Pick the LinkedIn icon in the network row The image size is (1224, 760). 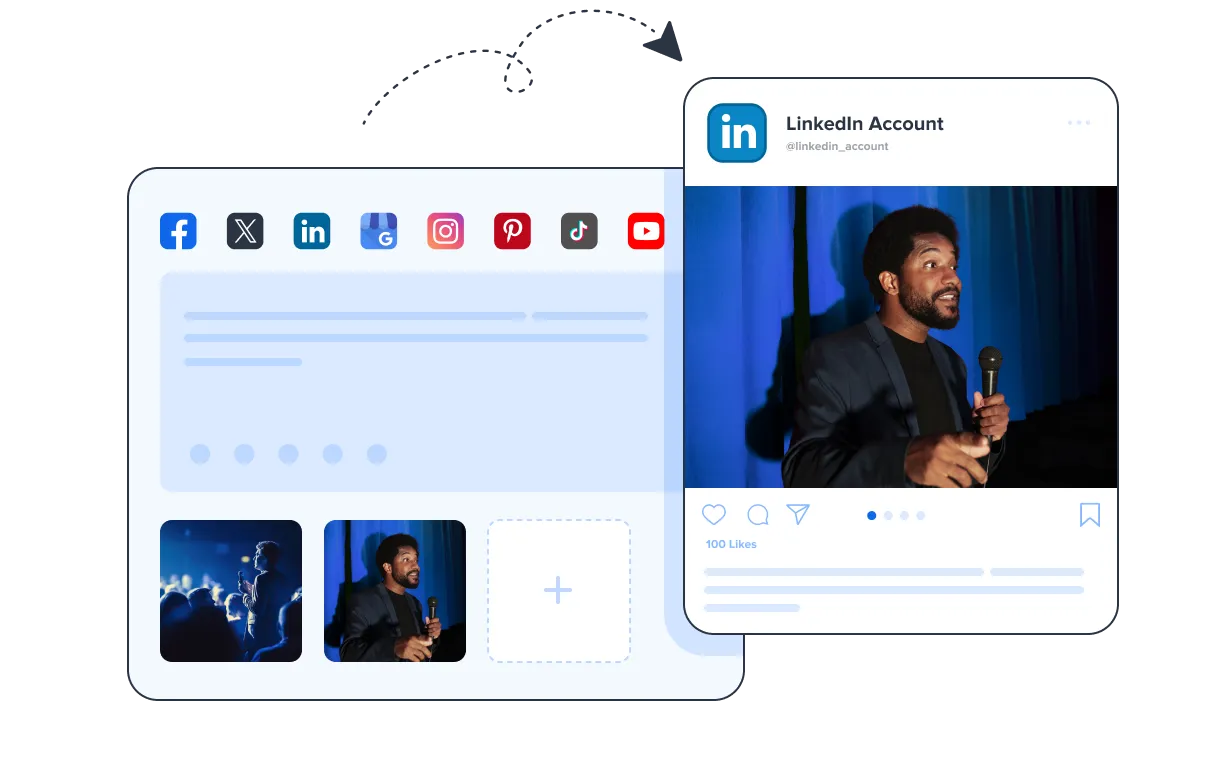(x=312, y=231)
